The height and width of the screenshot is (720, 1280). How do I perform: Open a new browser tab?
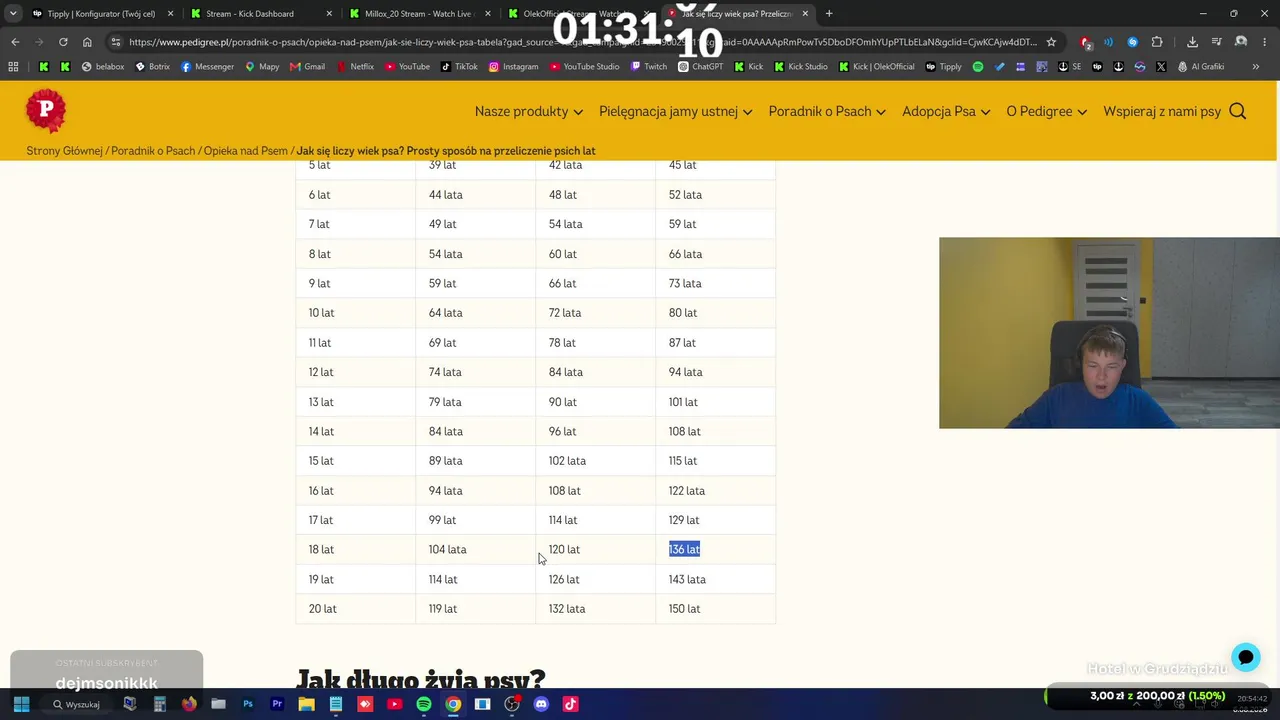829,14
